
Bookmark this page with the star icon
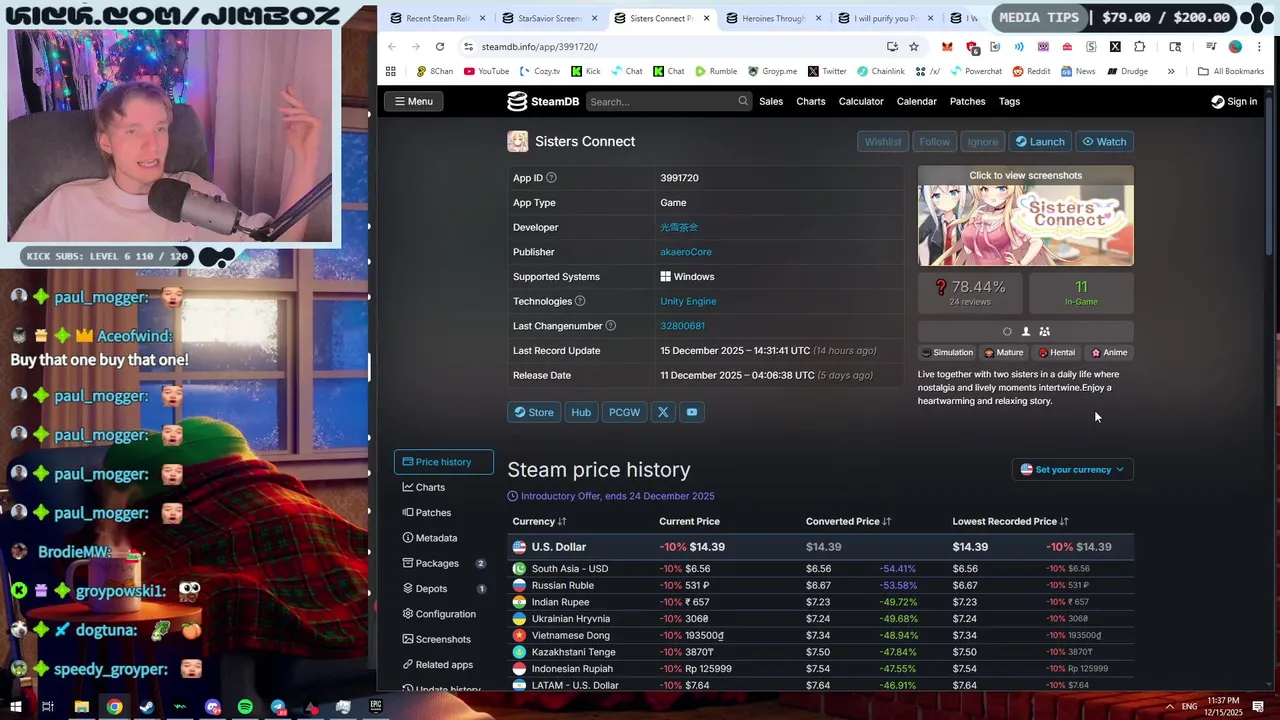click(x=914, y=47)
